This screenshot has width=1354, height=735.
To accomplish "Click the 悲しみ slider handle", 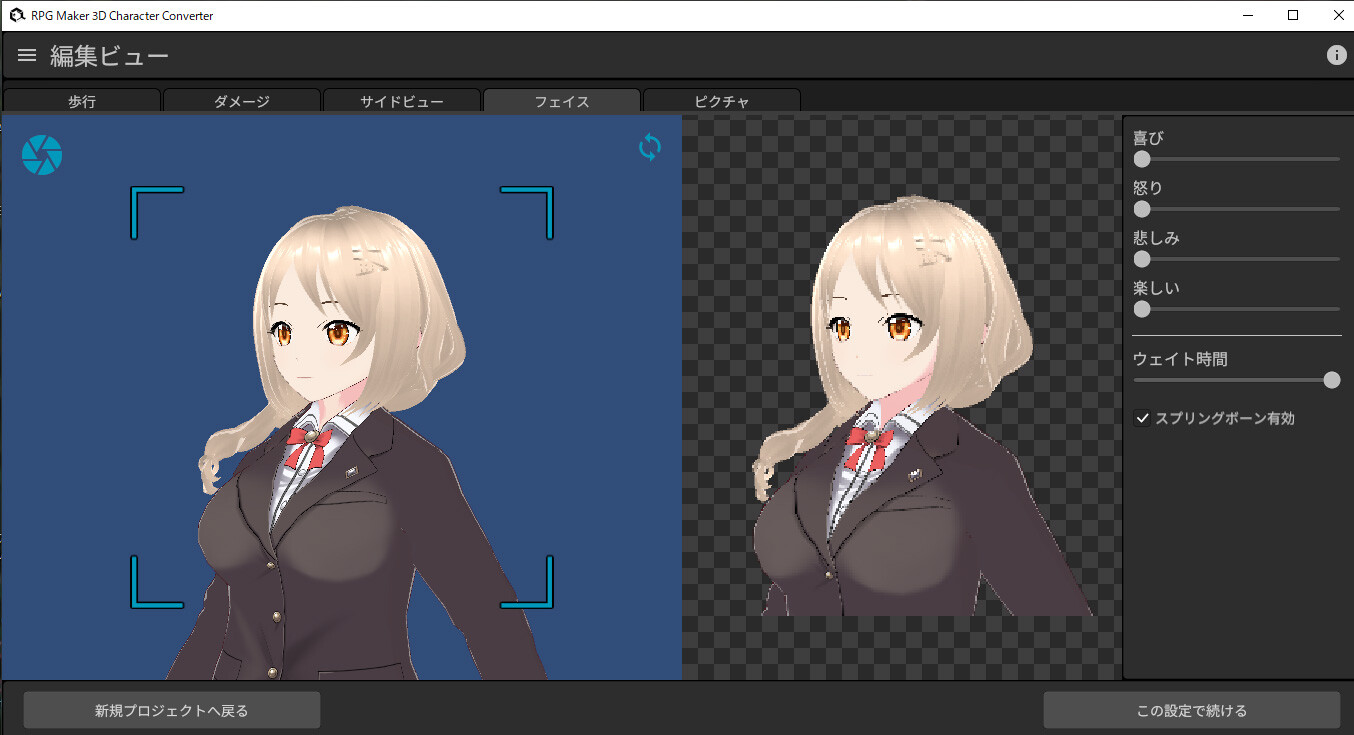I will [1141, 259].
